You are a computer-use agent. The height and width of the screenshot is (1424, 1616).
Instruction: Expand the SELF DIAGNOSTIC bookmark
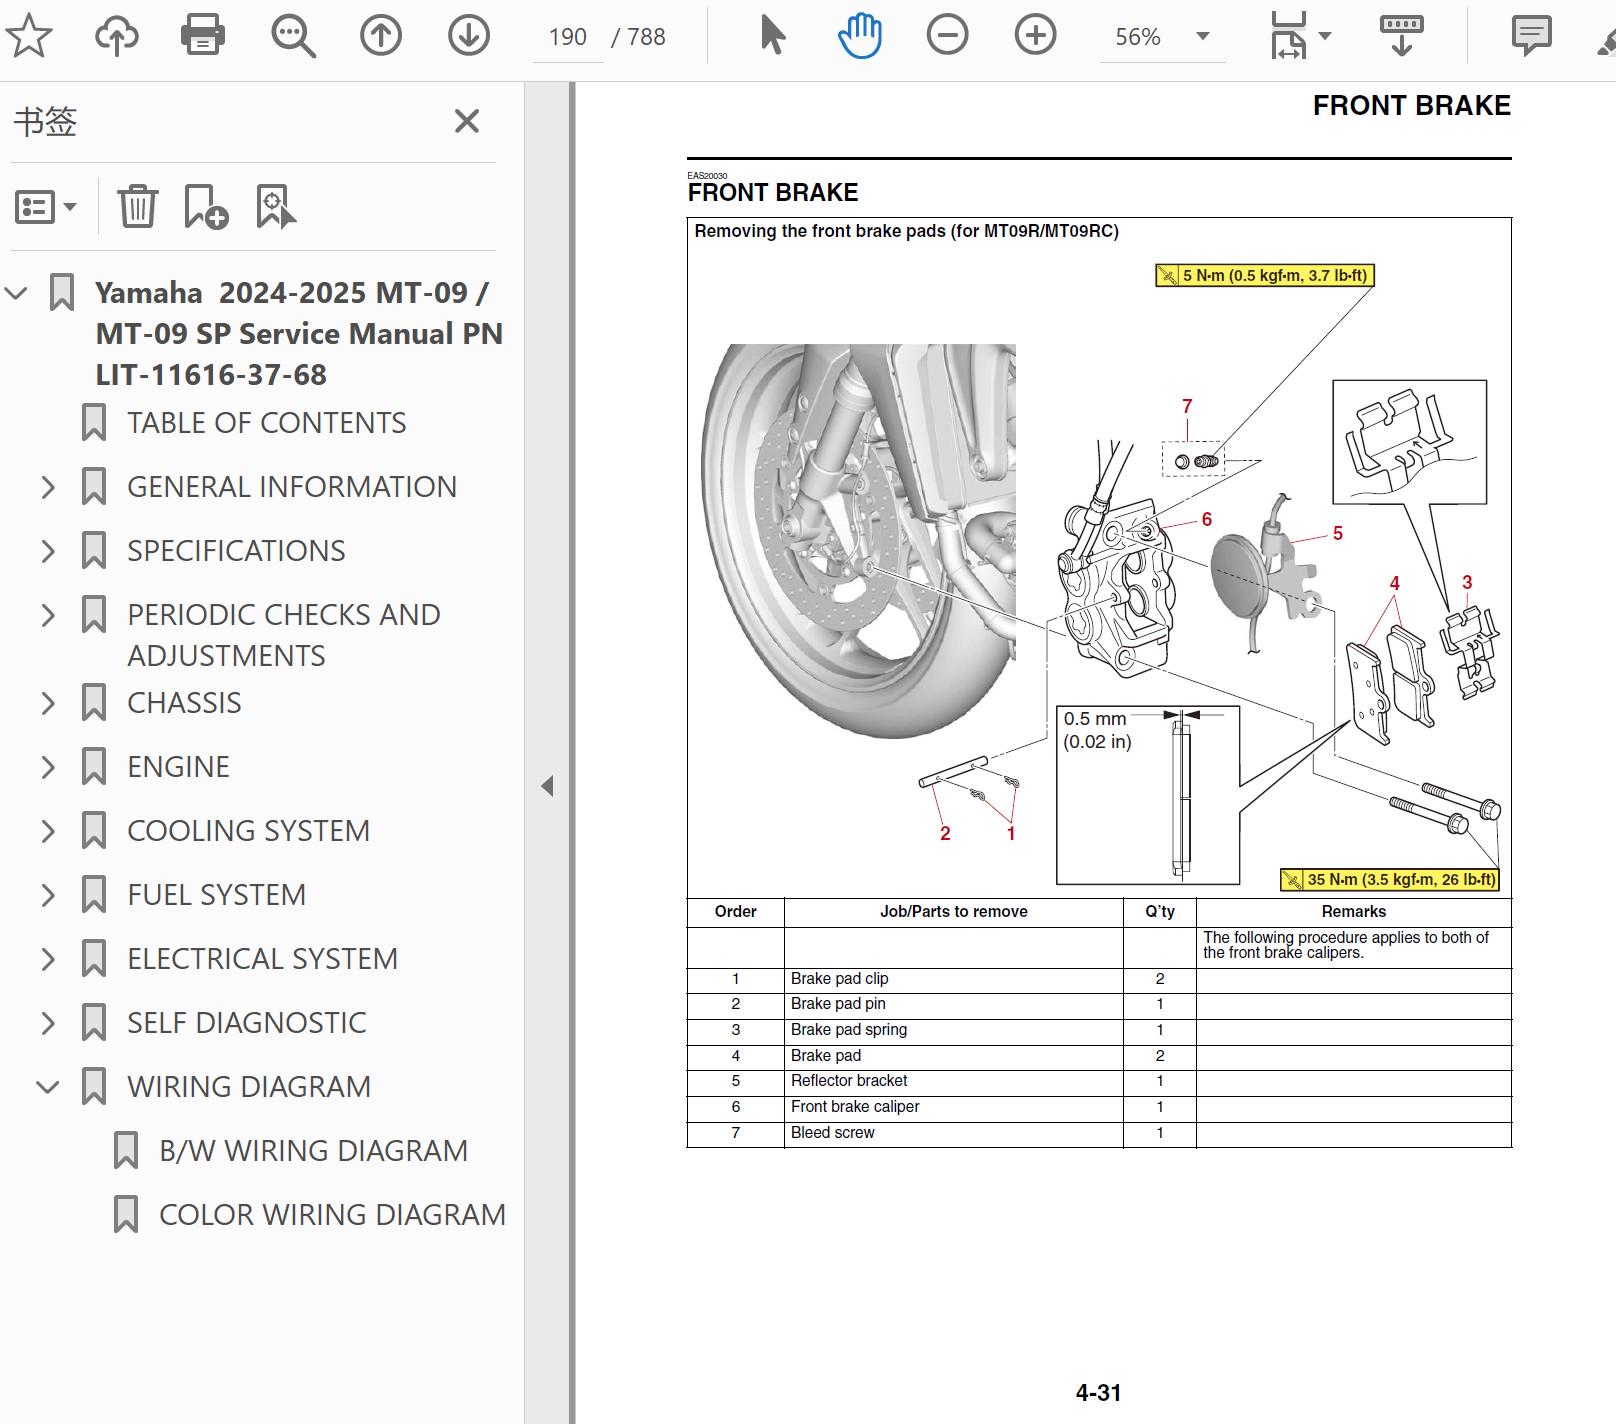48,1023
